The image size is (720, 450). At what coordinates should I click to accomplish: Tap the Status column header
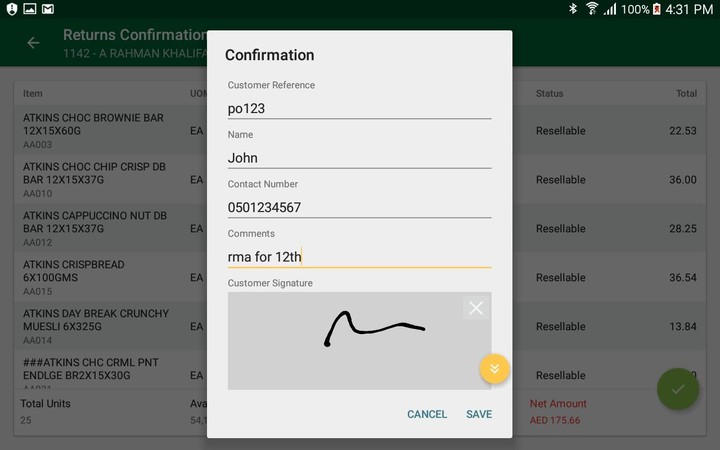pyautogui.click(x=549, y=94)
